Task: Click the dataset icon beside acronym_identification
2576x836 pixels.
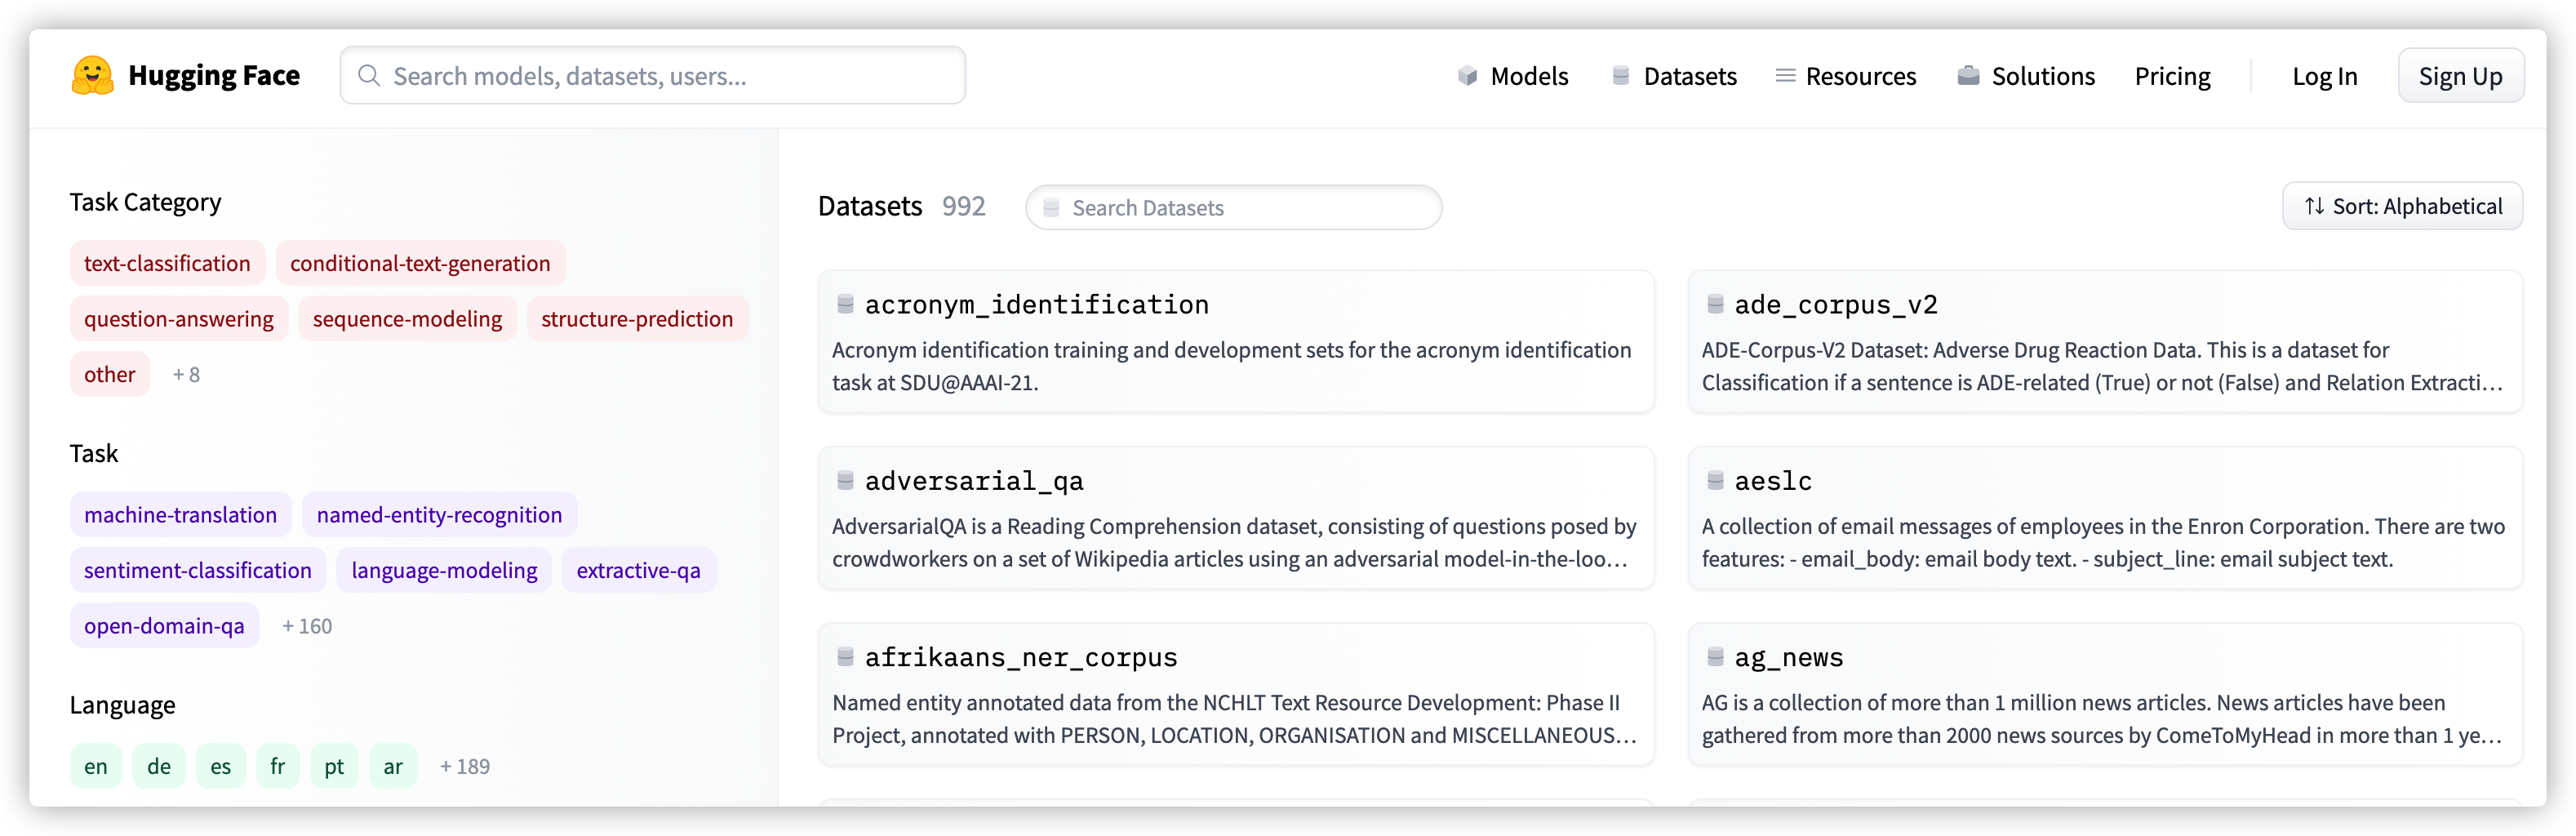Action: (845, 304)
